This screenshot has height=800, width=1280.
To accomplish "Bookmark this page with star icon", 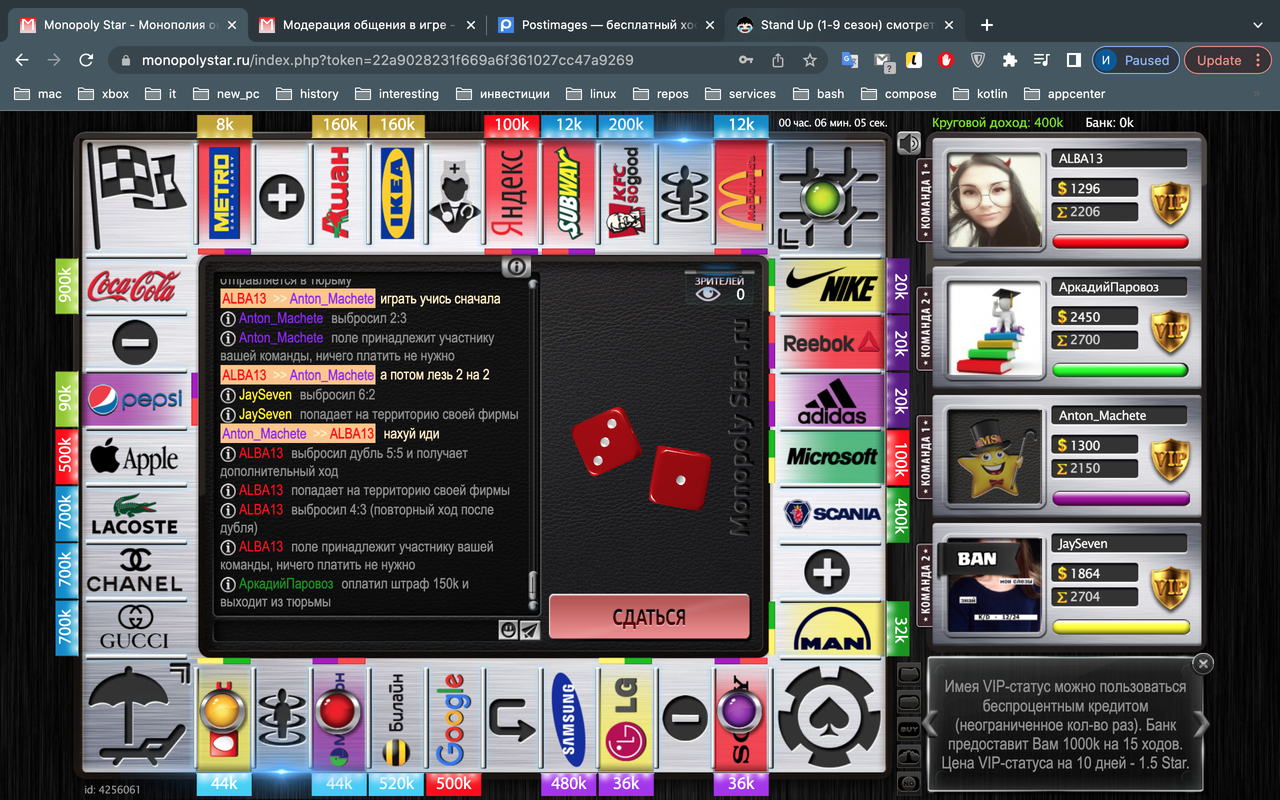I will click(x=810, y=60).
